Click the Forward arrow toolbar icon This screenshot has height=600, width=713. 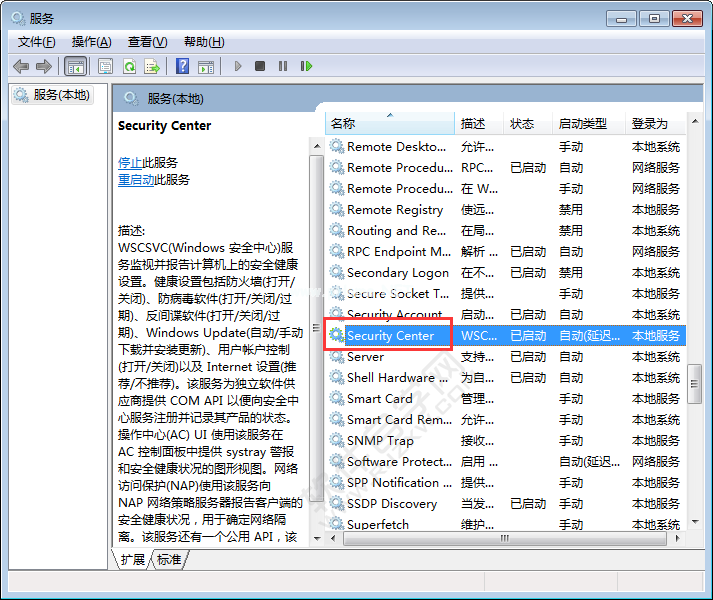pos(44,66)
